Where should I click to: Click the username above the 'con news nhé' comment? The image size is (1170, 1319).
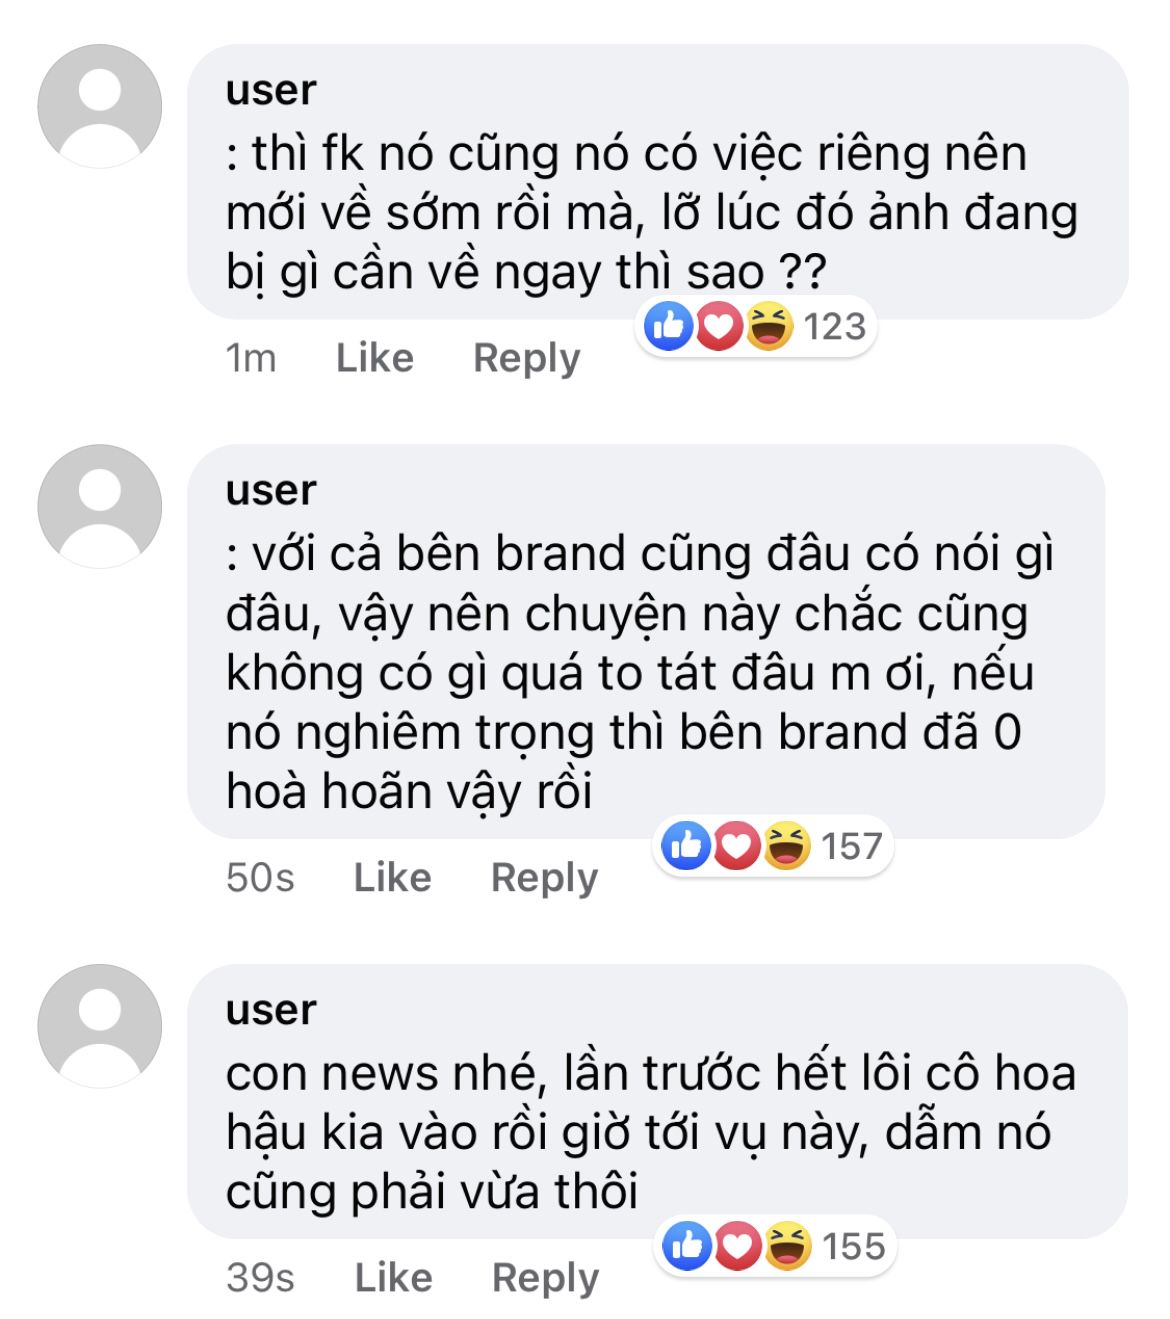271,1009
